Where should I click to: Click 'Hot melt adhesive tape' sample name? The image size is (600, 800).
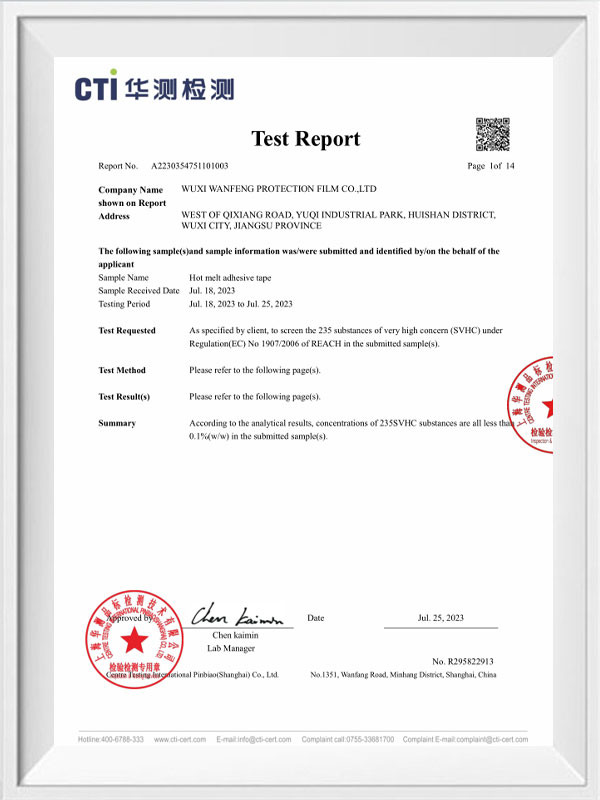pos(230,278)
